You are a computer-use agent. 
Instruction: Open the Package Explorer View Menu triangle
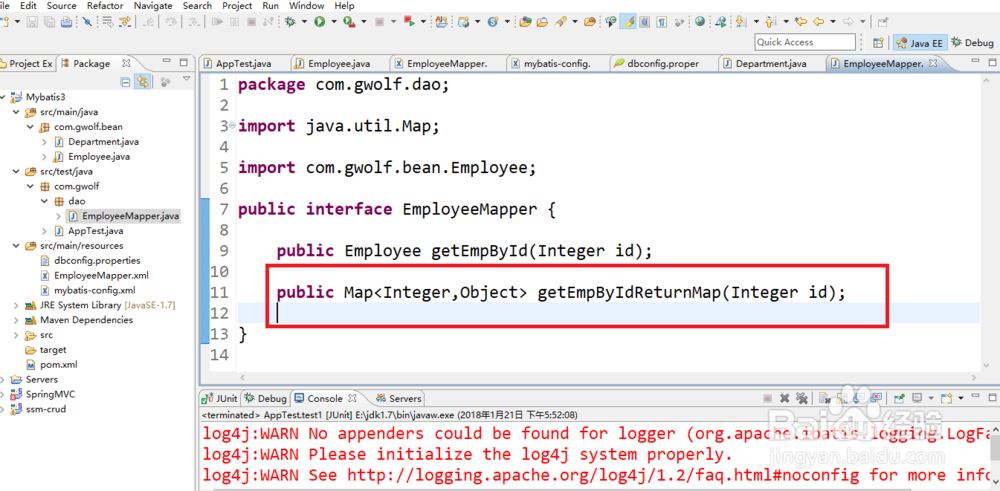(x=186, y=80)
